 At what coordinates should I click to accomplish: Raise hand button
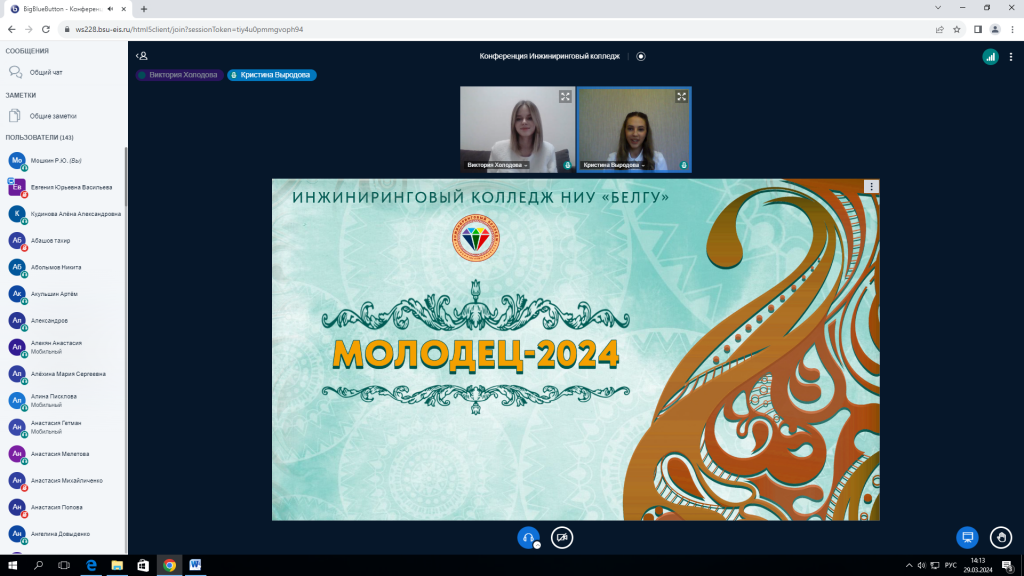[1000, 537]
